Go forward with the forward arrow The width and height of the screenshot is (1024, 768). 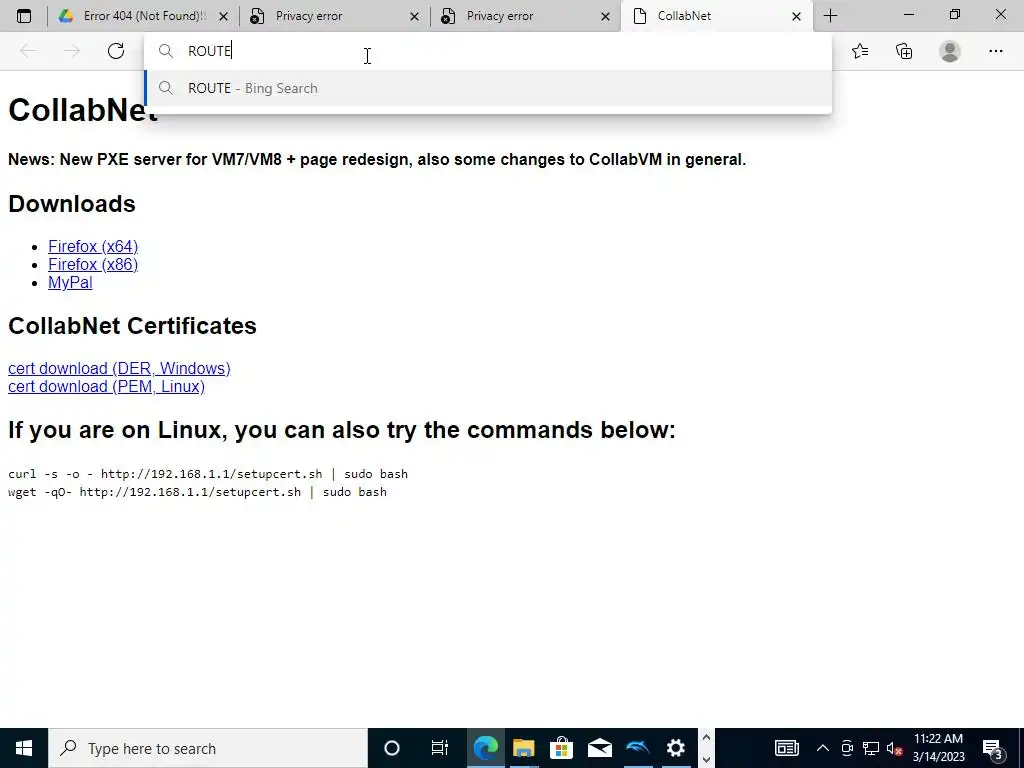pyautogui.click(x=72, y=51)
